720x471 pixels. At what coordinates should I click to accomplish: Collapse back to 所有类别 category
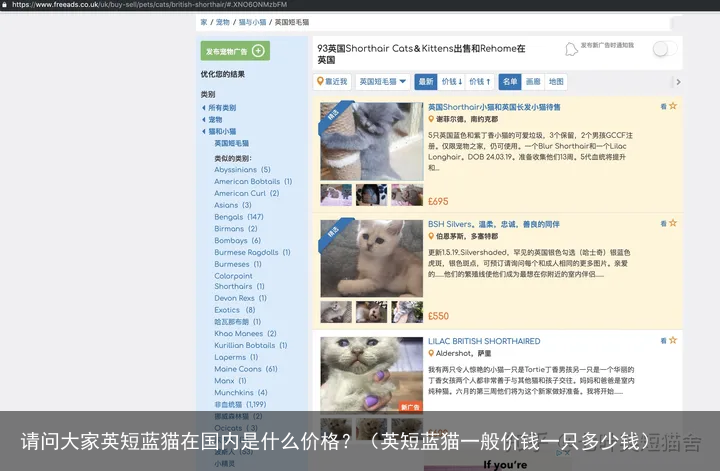222,107
